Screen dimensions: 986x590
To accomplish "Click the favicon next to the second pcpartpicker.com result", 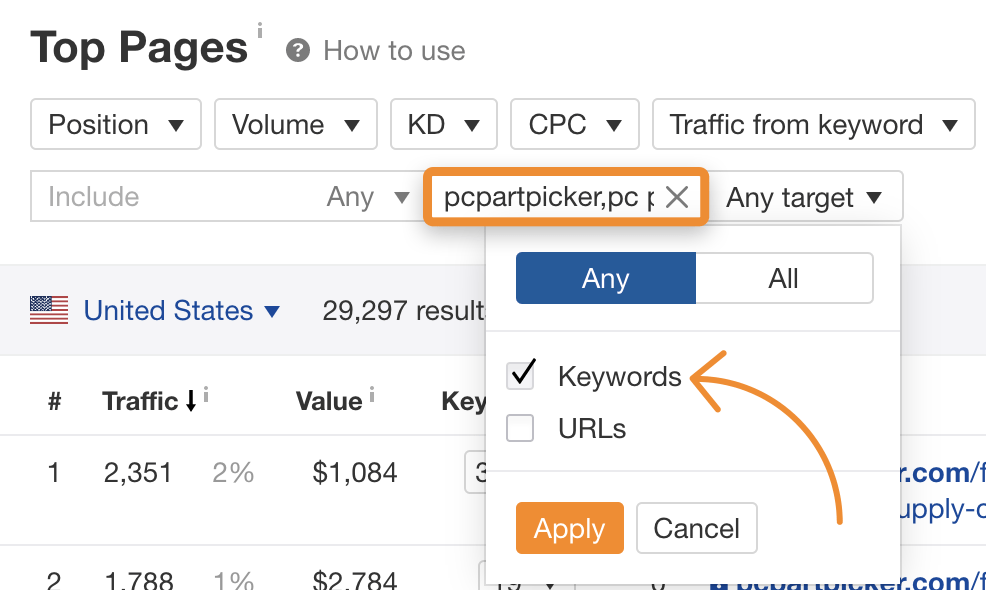I will (718, 584).
